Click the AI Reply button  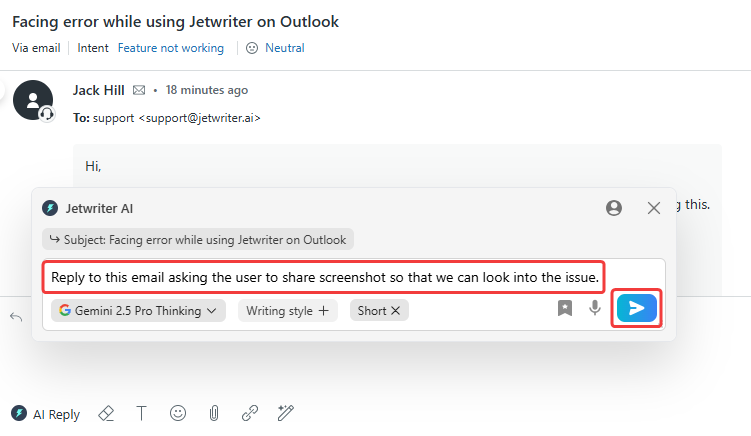[46, 414]
